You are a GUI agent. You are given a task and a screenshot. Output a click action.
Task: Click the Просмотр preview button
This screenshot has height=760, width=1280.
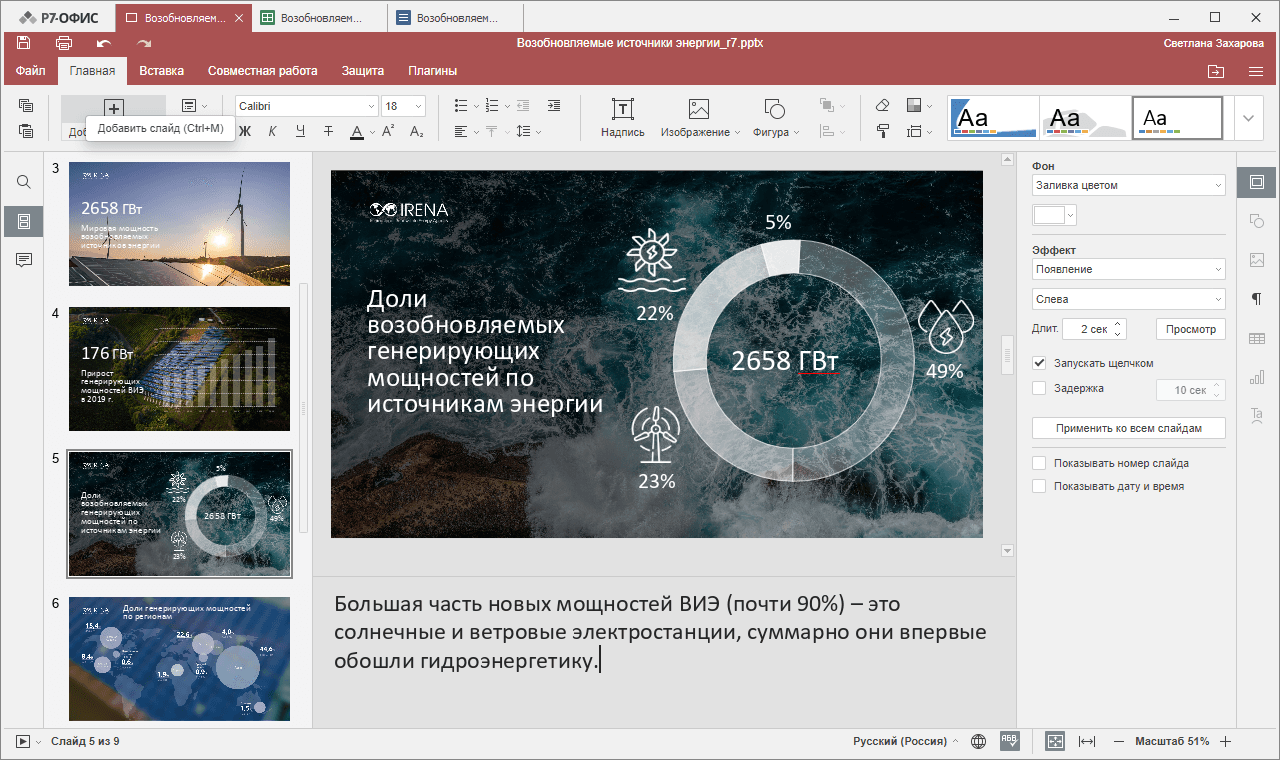(1191, 328)
